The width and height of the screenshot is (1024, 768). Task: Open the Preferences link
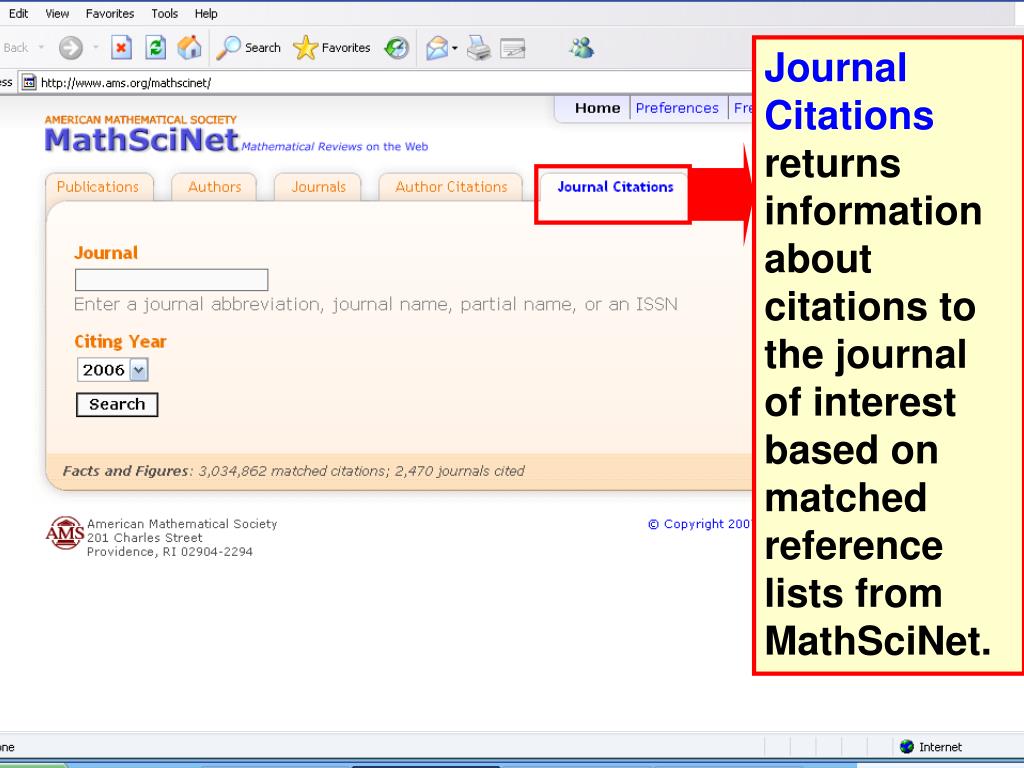(x=677, y=108)
